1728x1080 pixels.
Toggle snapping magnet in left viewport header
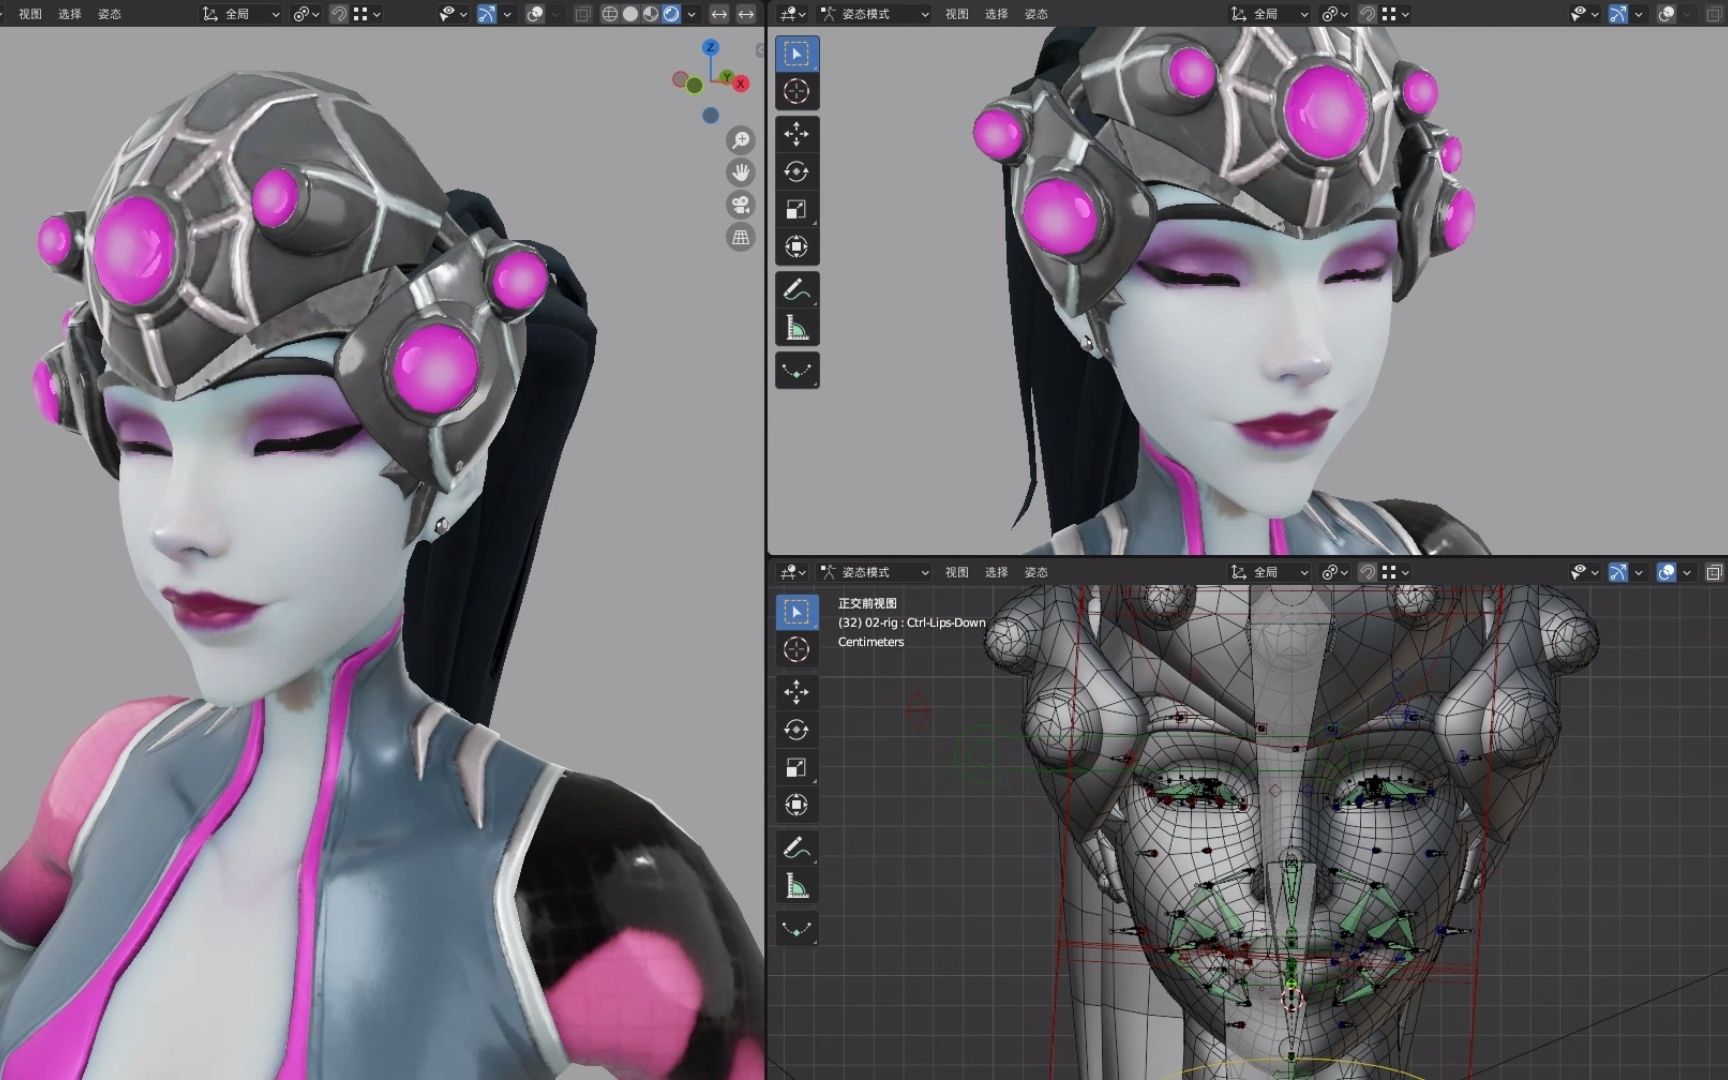[x=338, y=14]
